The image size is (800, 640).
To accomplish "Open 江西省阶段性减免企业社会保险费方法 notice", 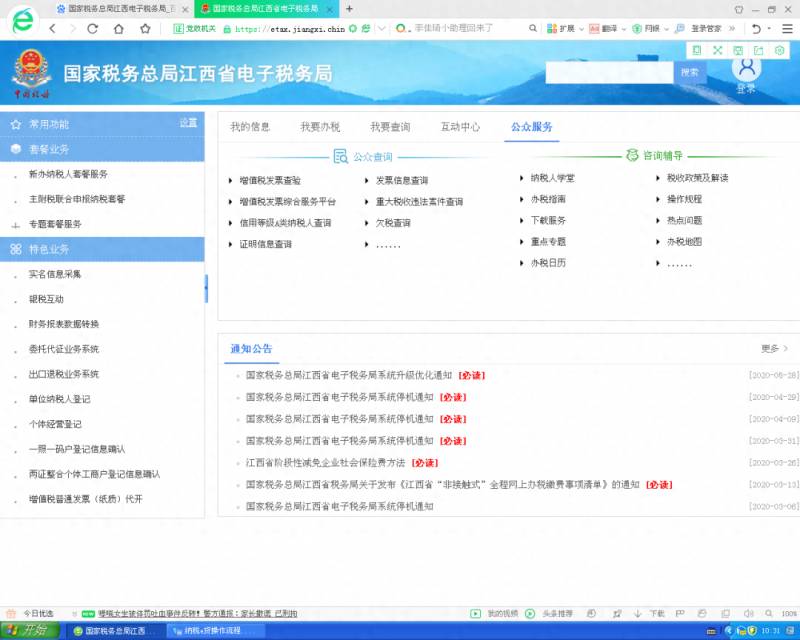I will coord(326,462).
